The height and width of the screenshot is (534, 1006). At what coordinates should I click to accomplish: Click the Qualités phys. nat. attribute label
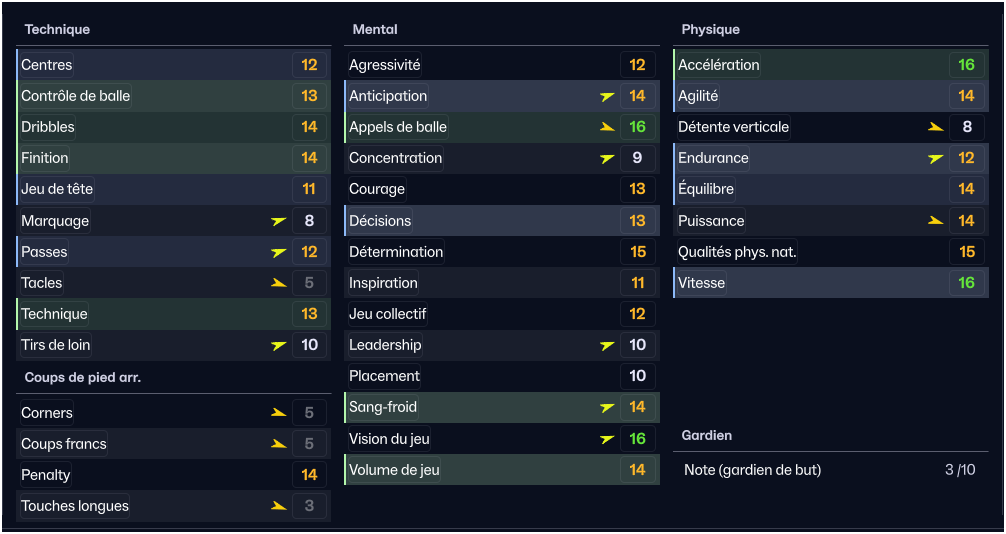pos(737,252)
